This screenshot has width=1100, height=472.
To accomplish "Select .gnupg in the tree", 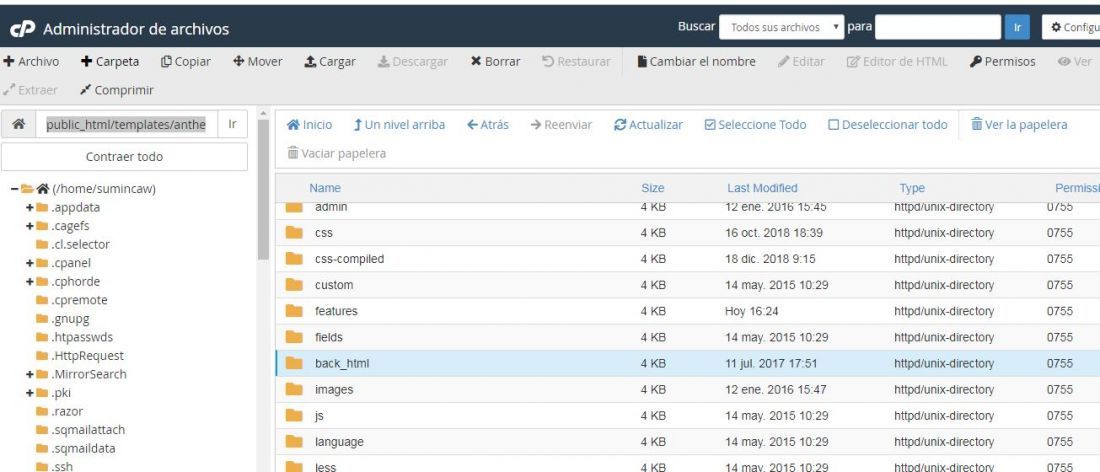I will click(x=72, y=318).
